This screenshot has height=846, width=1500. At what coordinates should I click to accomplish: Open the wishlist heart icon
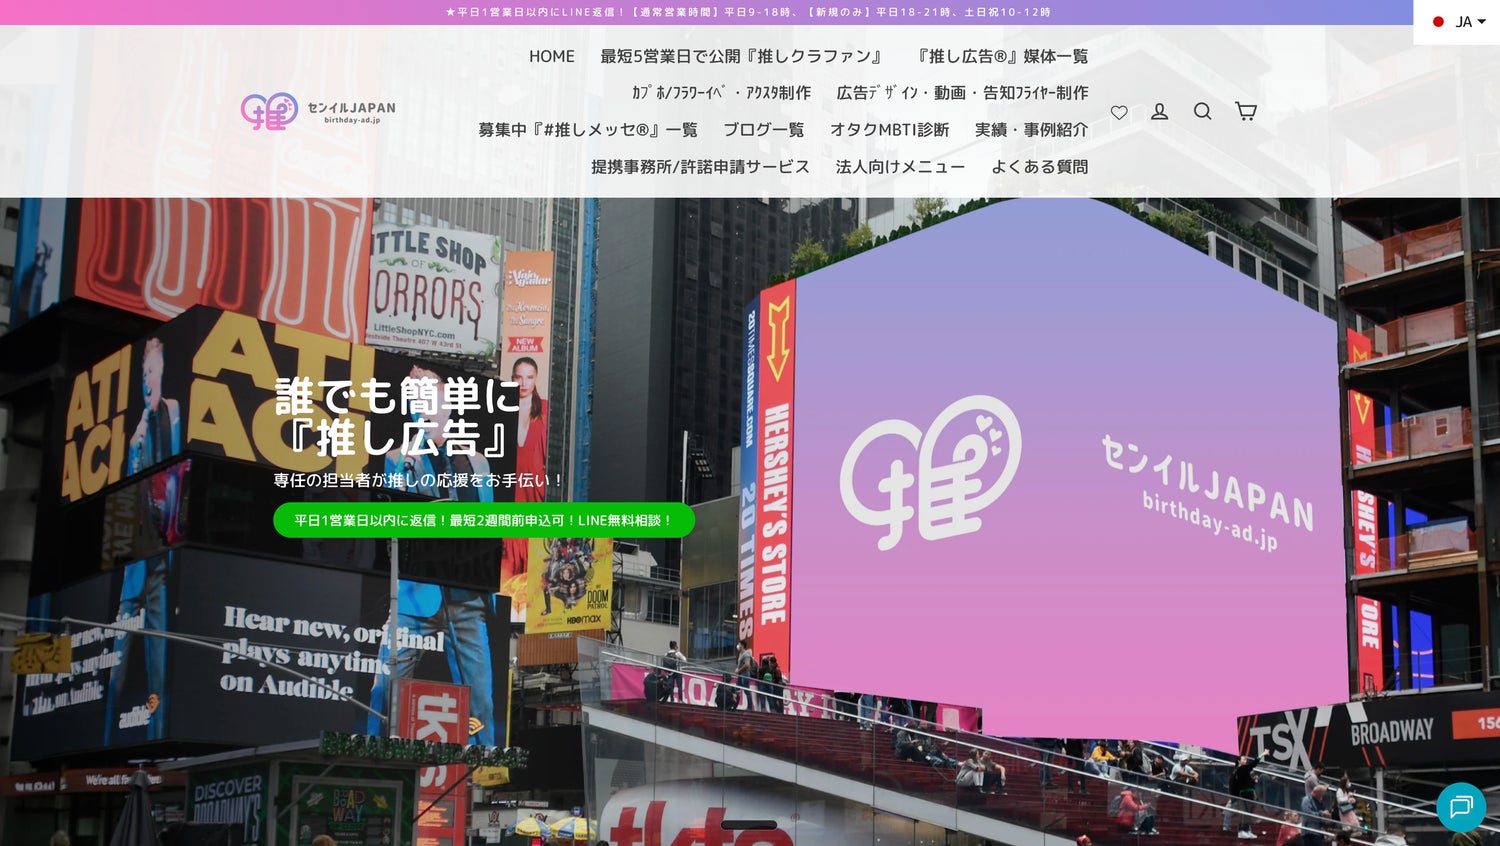pos(1119,112)
